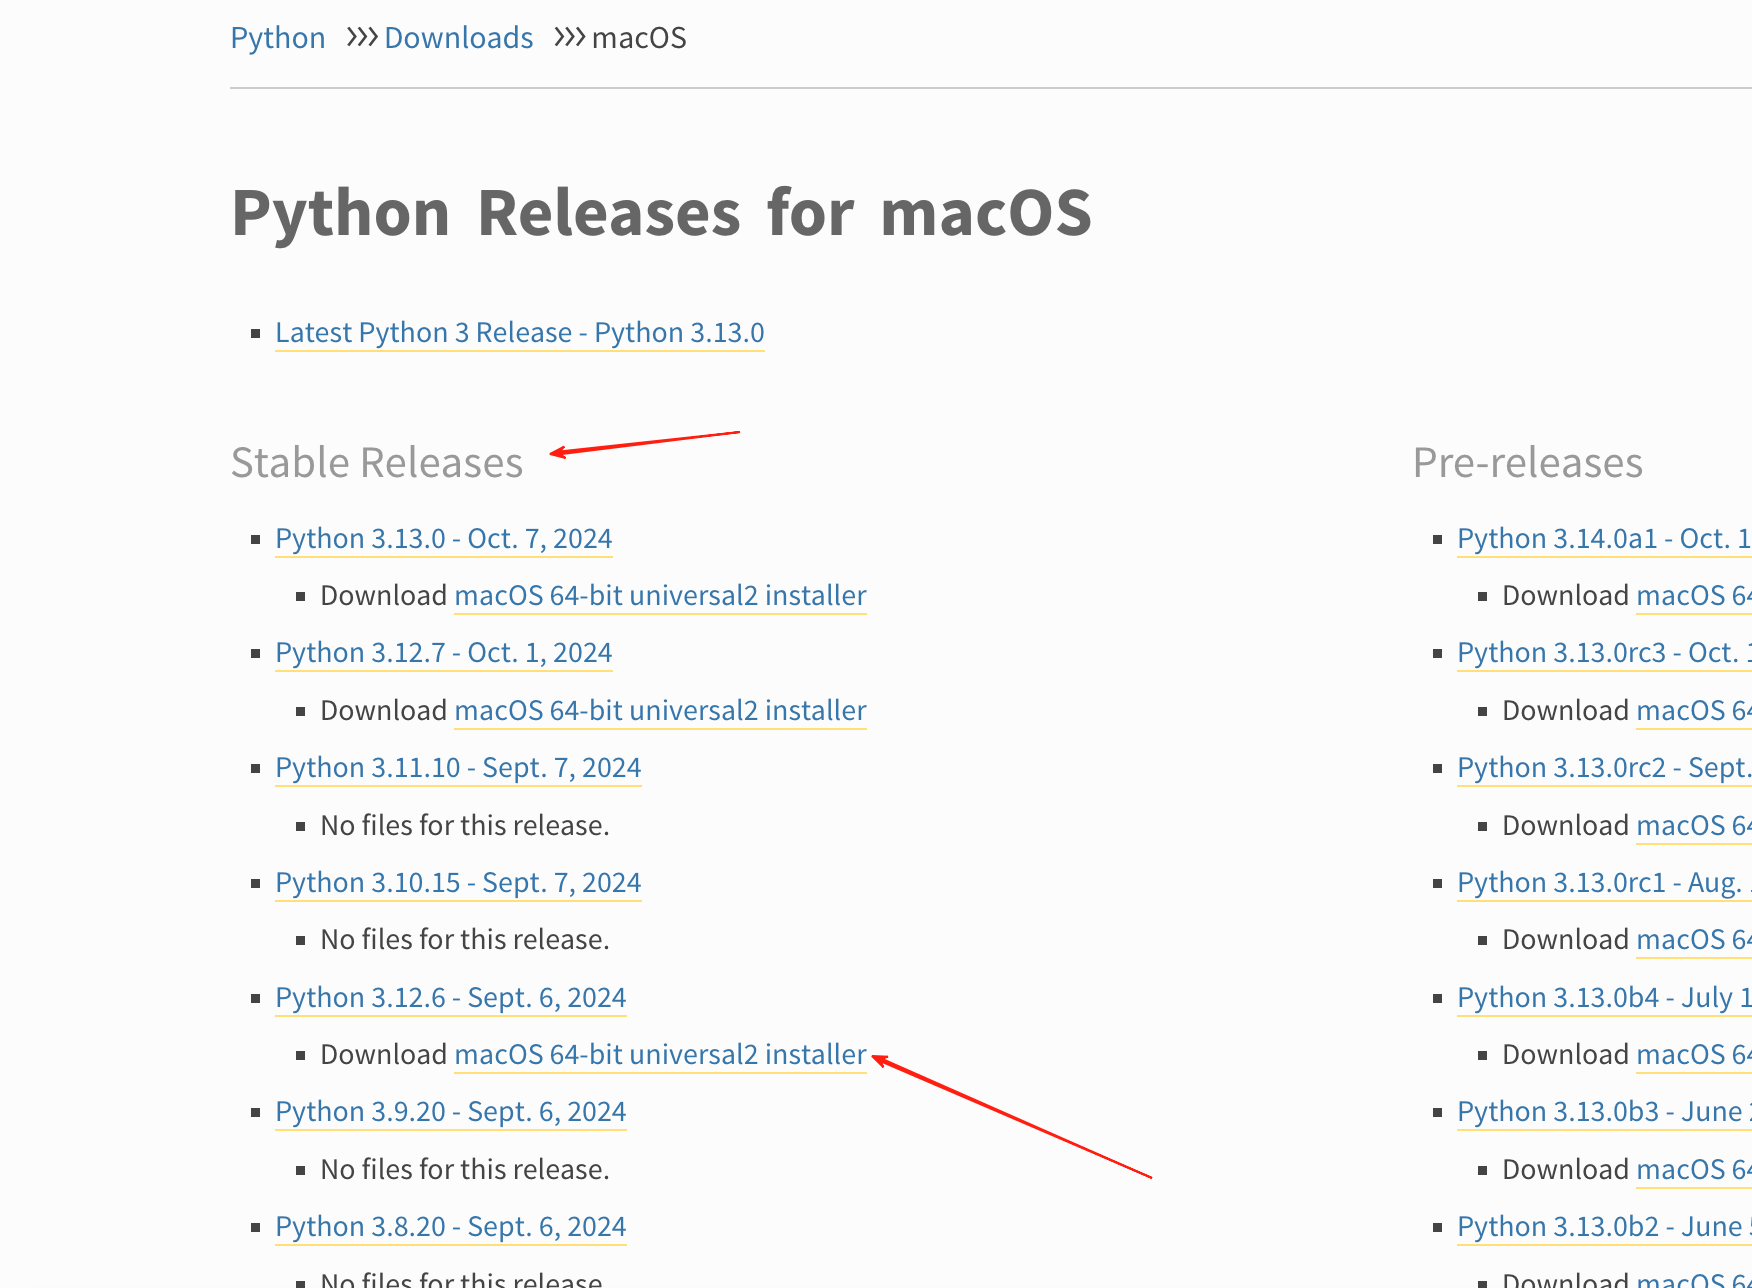Download macOS installer under Python 3.13.0rc2
This screenshot has height=1288, width=1752.
pos(1694,825)
